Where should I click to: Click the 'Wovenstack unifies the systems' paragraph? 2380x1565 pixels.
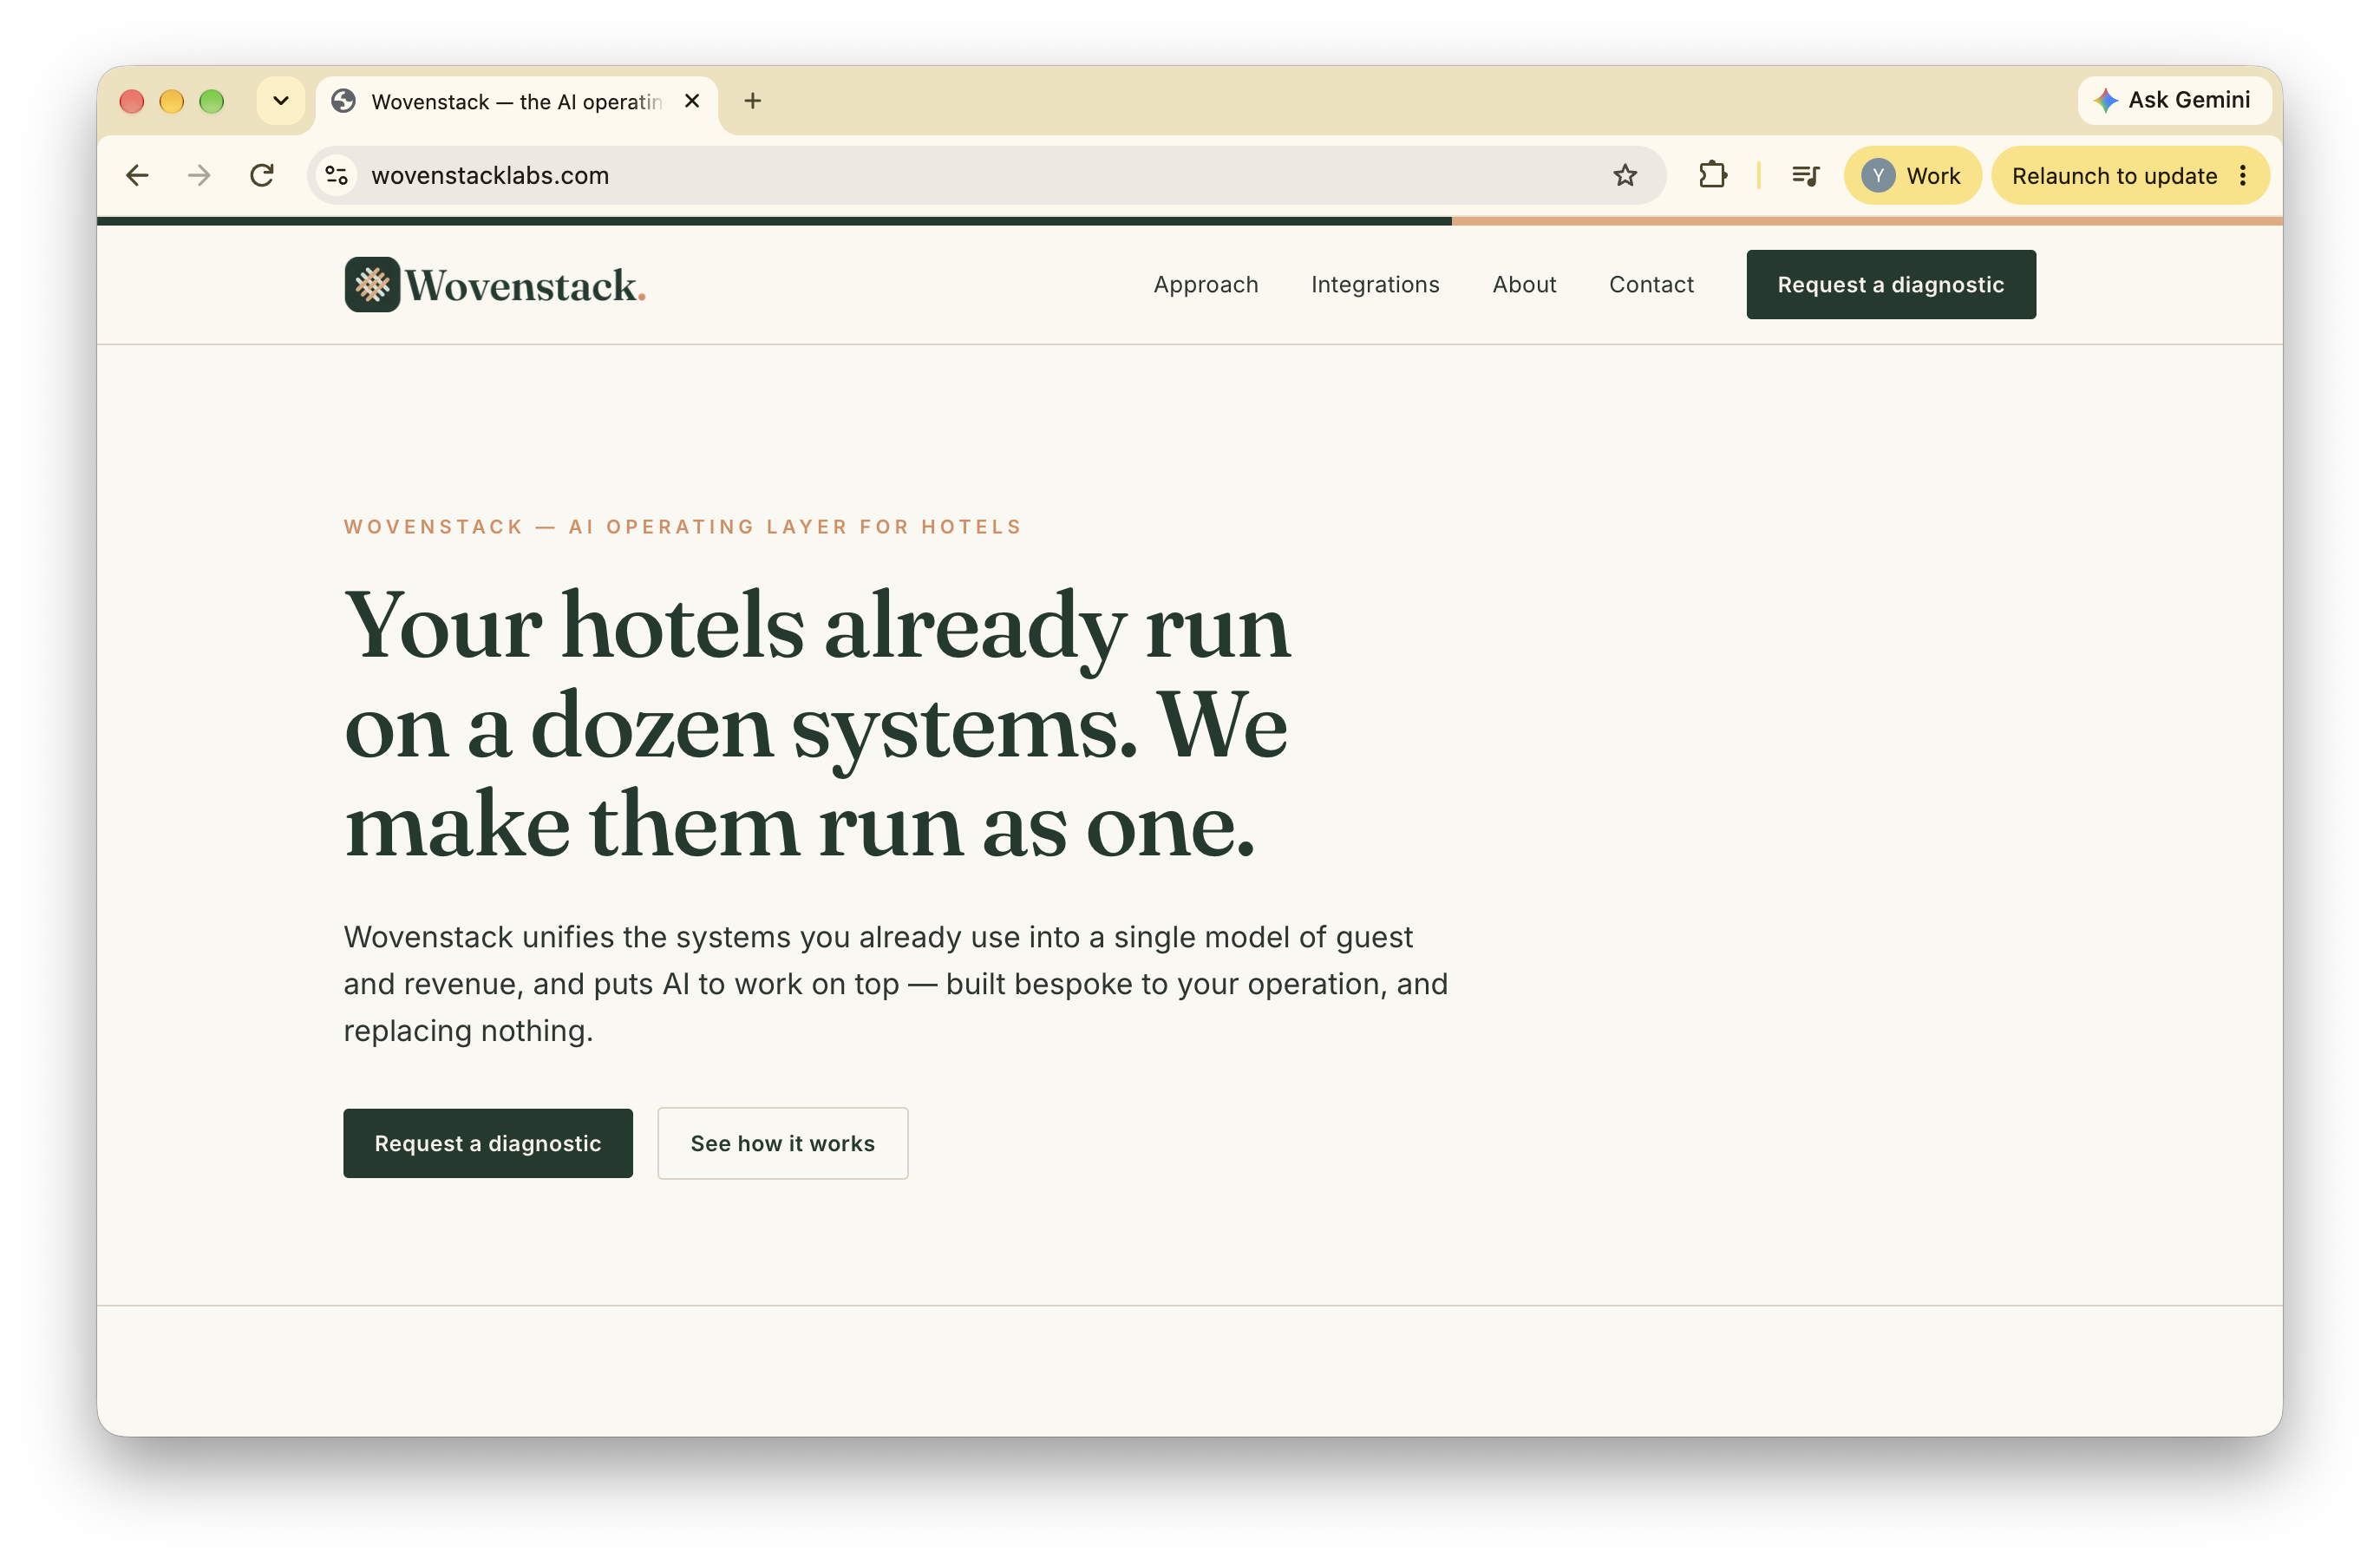pyautogui.click(x=895, y=984)
